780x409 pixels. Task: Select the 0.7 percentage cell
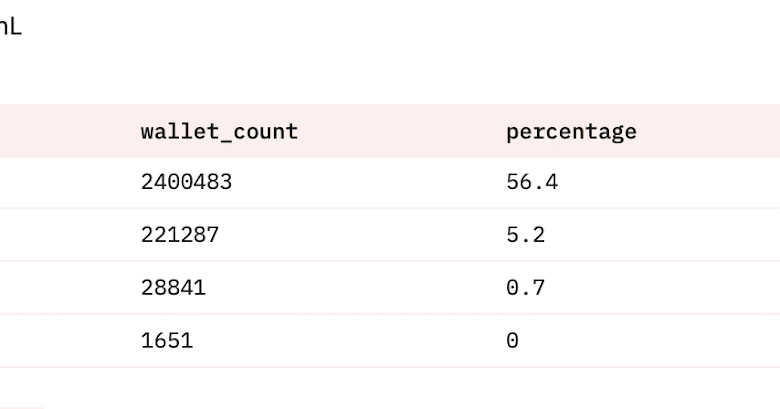coord(525,288)
